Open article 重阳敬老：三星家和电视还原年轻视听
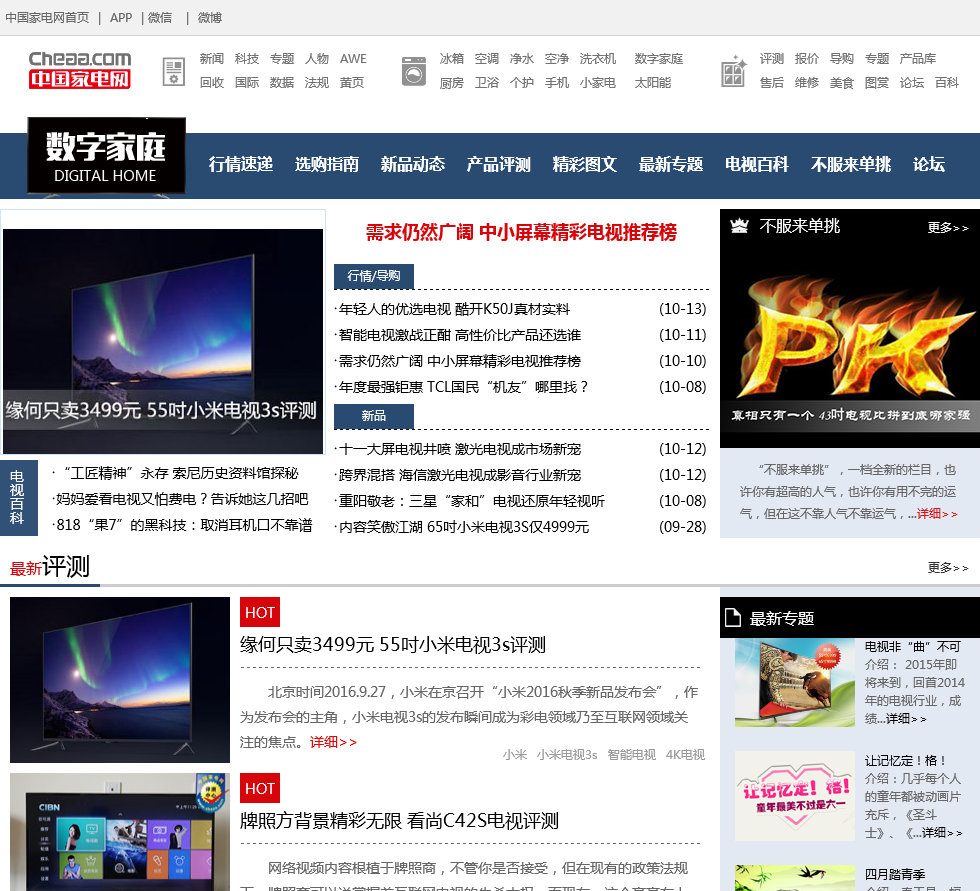The width and height of the screenshot is (980, 891). click(x=471, y=502)
